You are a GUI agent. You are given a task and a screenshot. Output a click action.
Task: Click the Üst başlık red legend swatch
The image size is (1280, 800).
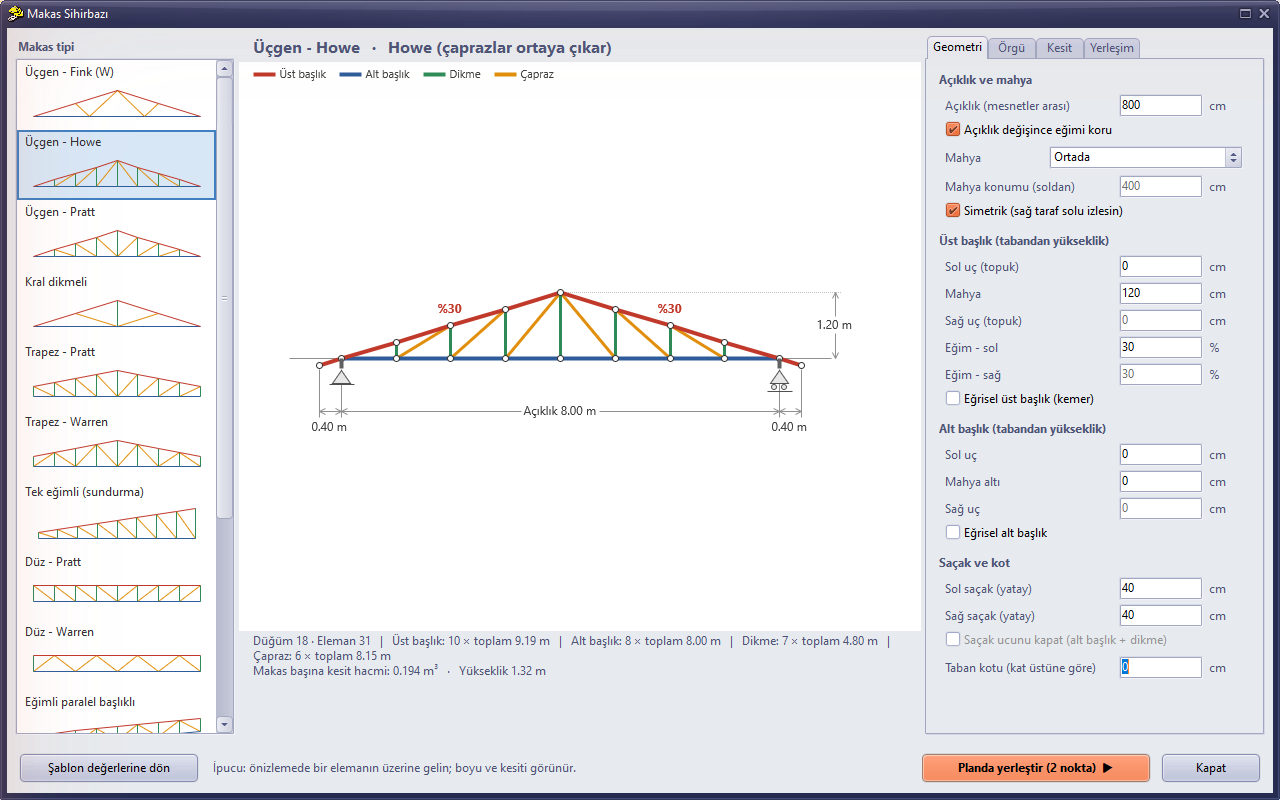click(x=264, y=75)
